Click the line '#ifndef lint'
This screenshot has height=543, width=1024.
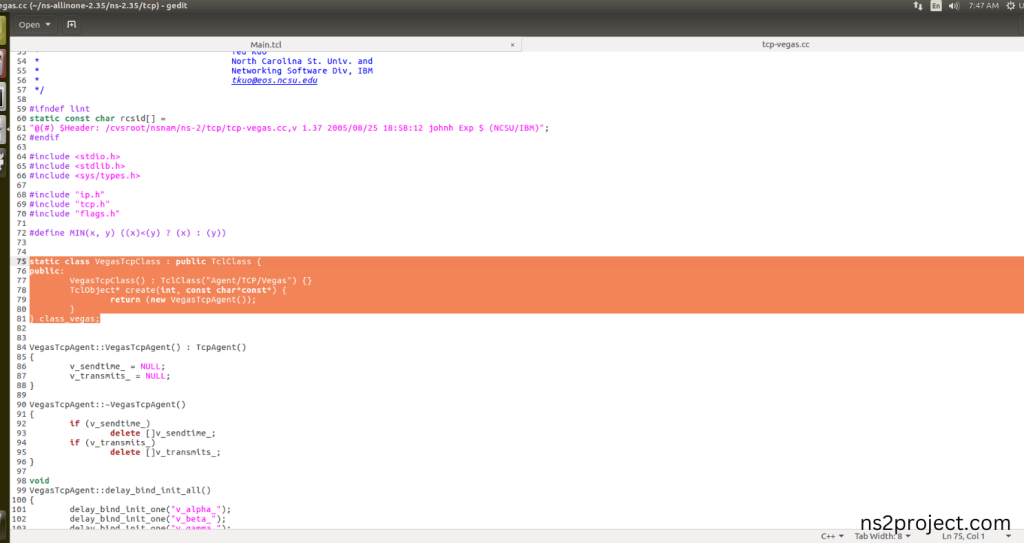pyautogui.click(x=59, y=109)
